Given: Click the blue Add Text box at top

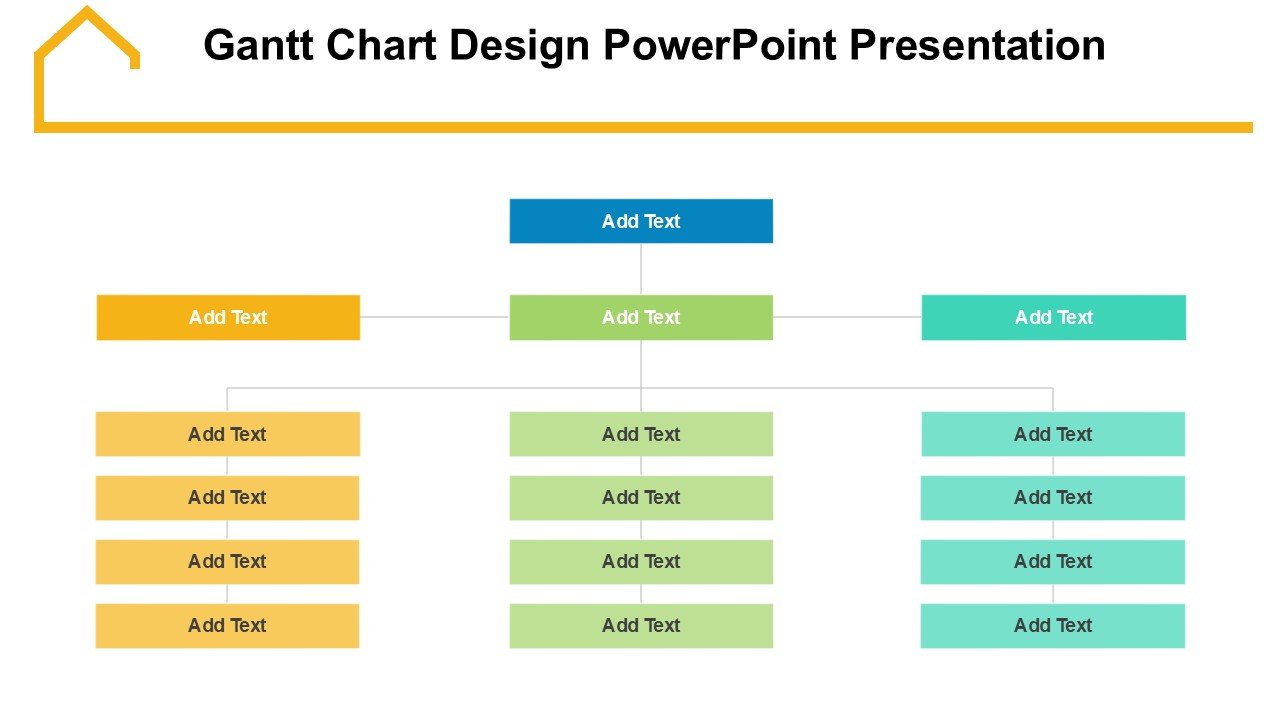Looking at the screenshot, I should tap(641, 221).
